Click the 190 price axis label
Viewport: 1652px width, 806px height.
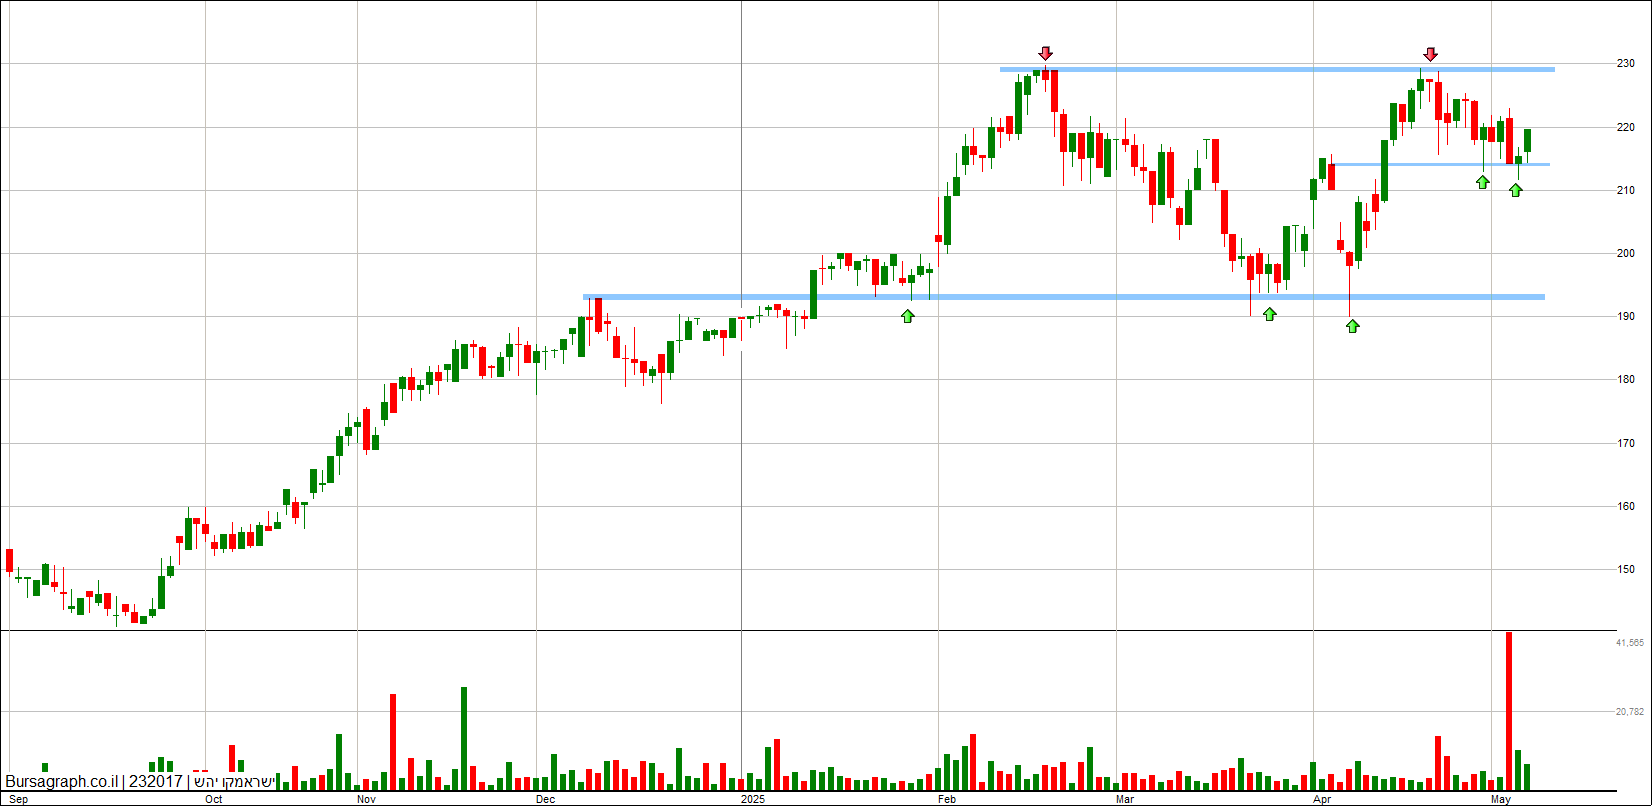[x=1625, y=316]
